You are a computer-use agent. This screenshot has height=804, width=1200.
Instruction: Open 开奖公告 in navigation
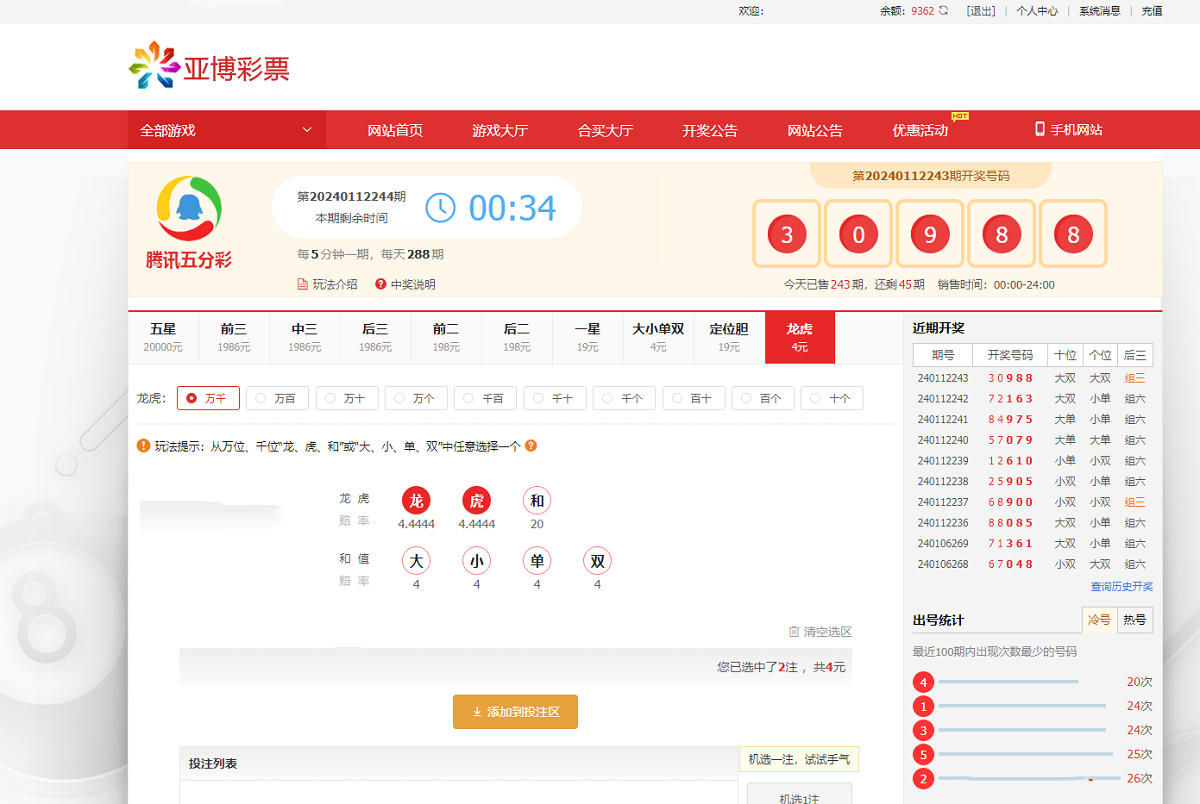710,130
